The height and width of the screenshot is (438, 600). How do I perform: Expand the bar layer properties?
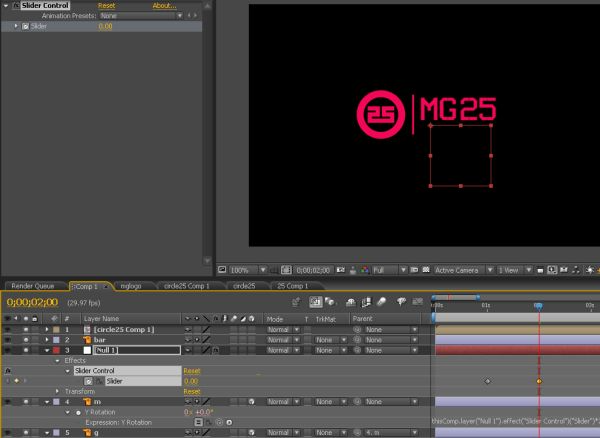(x=47, y=340)
